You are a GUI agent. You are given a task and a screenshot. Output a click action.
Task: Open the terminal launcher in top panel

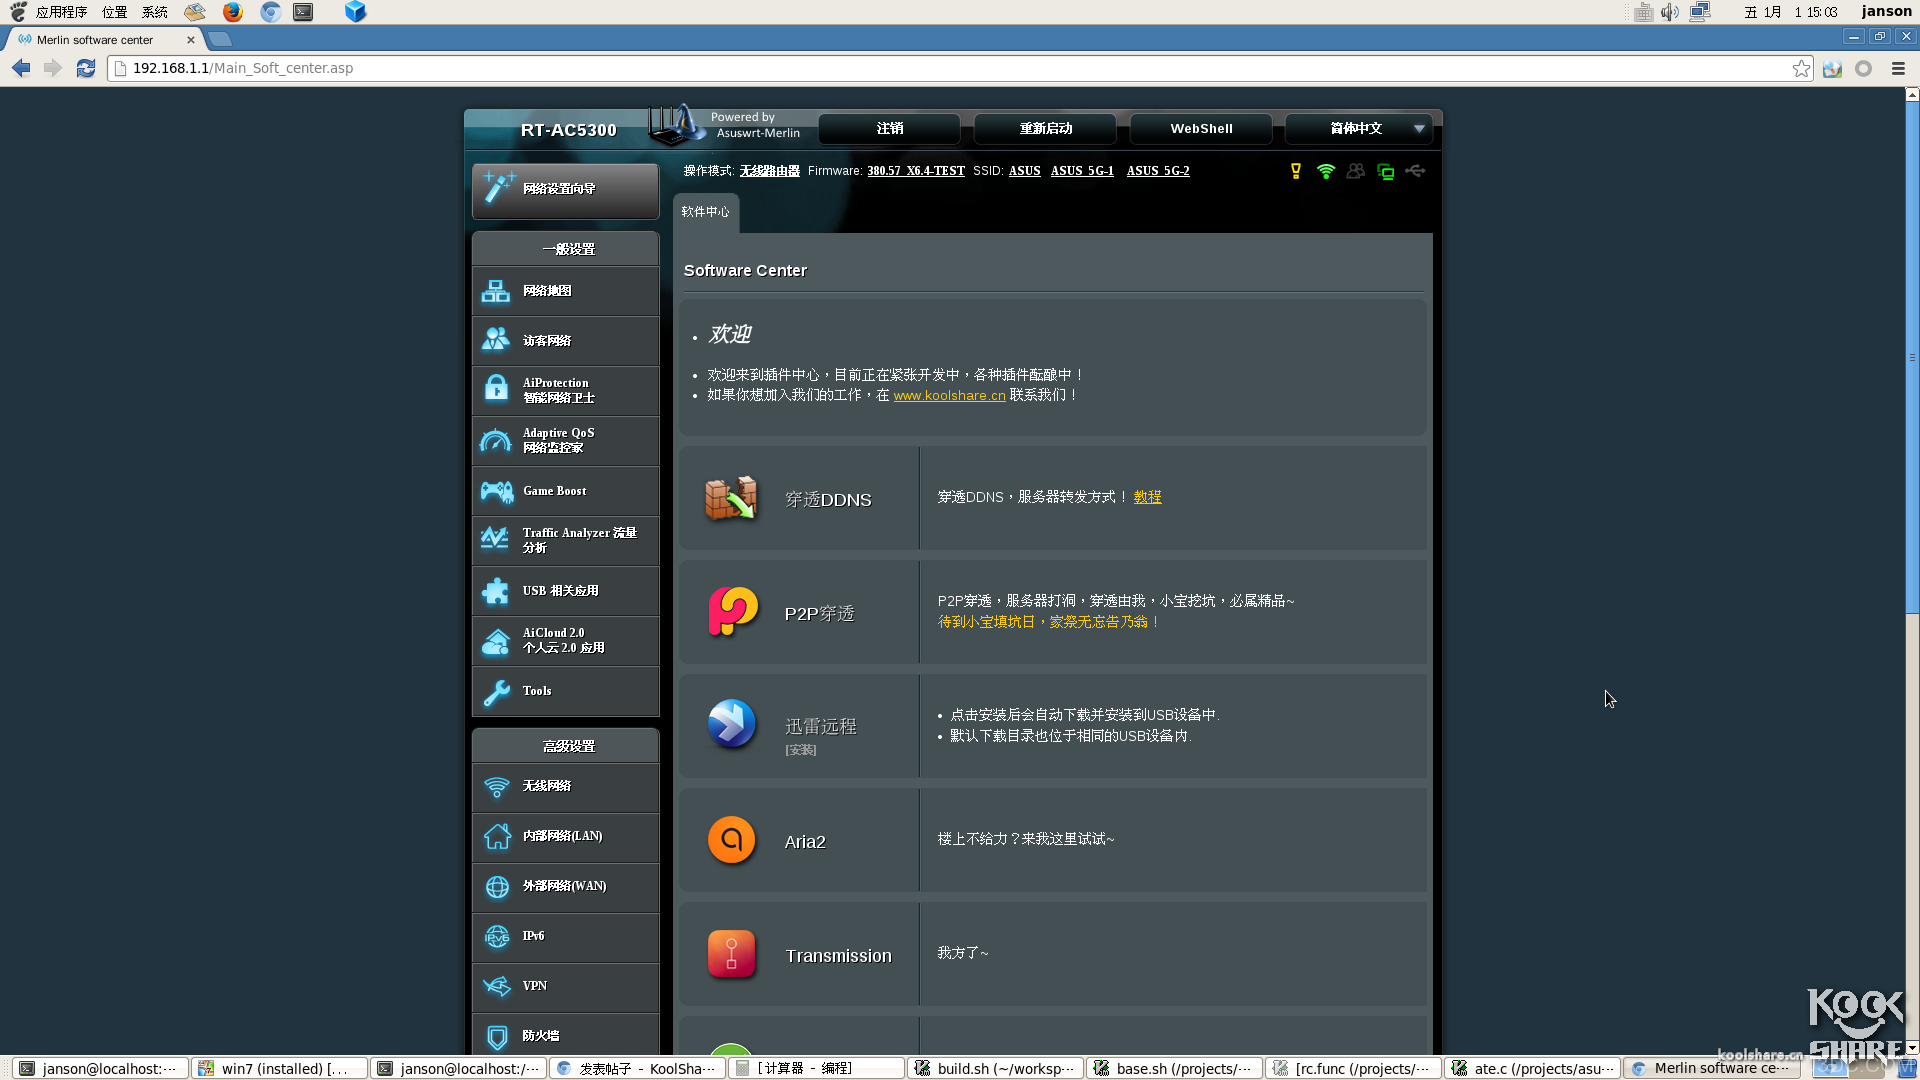tap(303, 12)
